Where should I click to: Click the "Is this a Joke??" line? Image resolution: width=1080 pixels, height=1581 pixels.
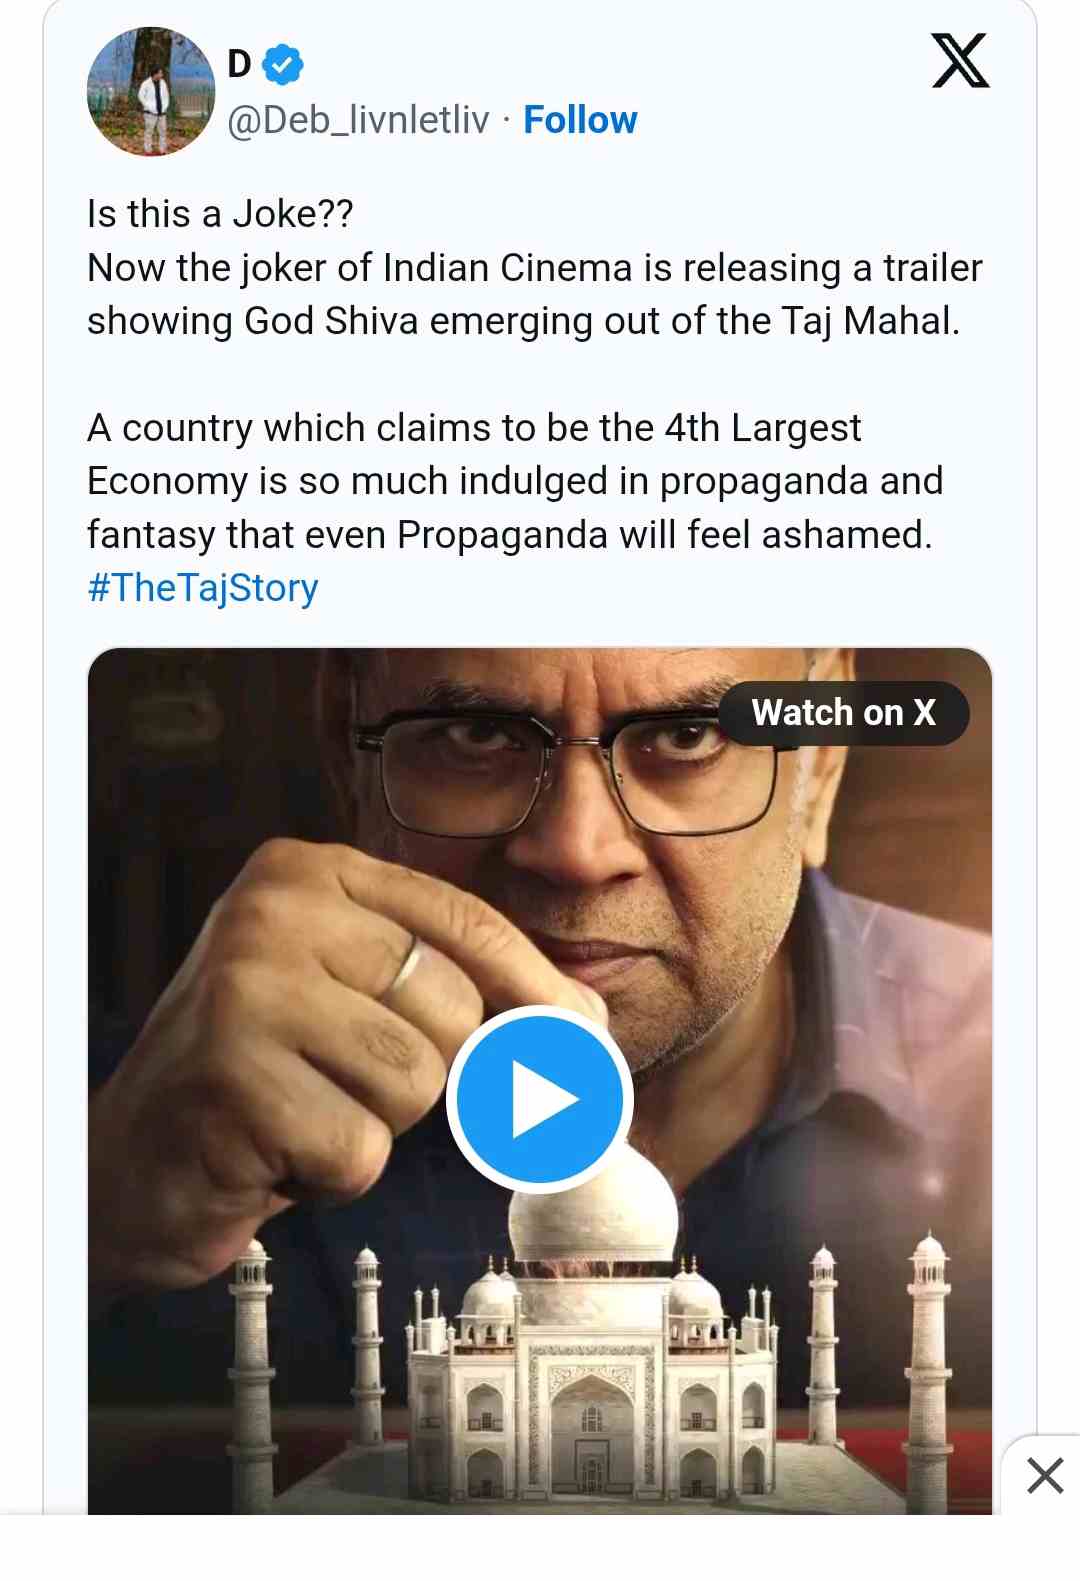point(220,214)
